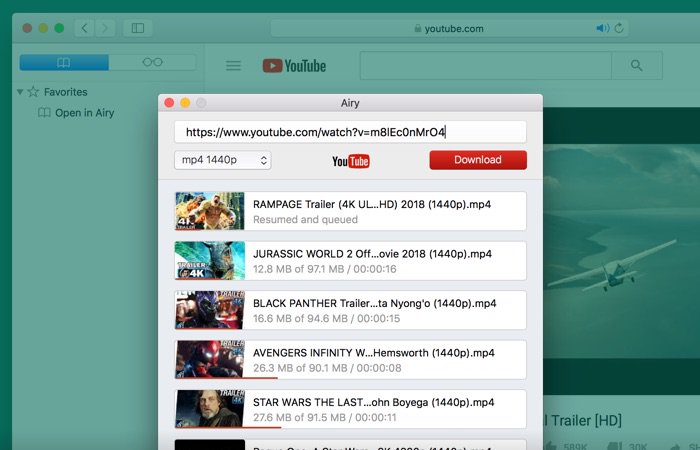The image size is (700, 450).
Task: Click the STAR WARS download progress bar
Action: (x=228, y=428)
